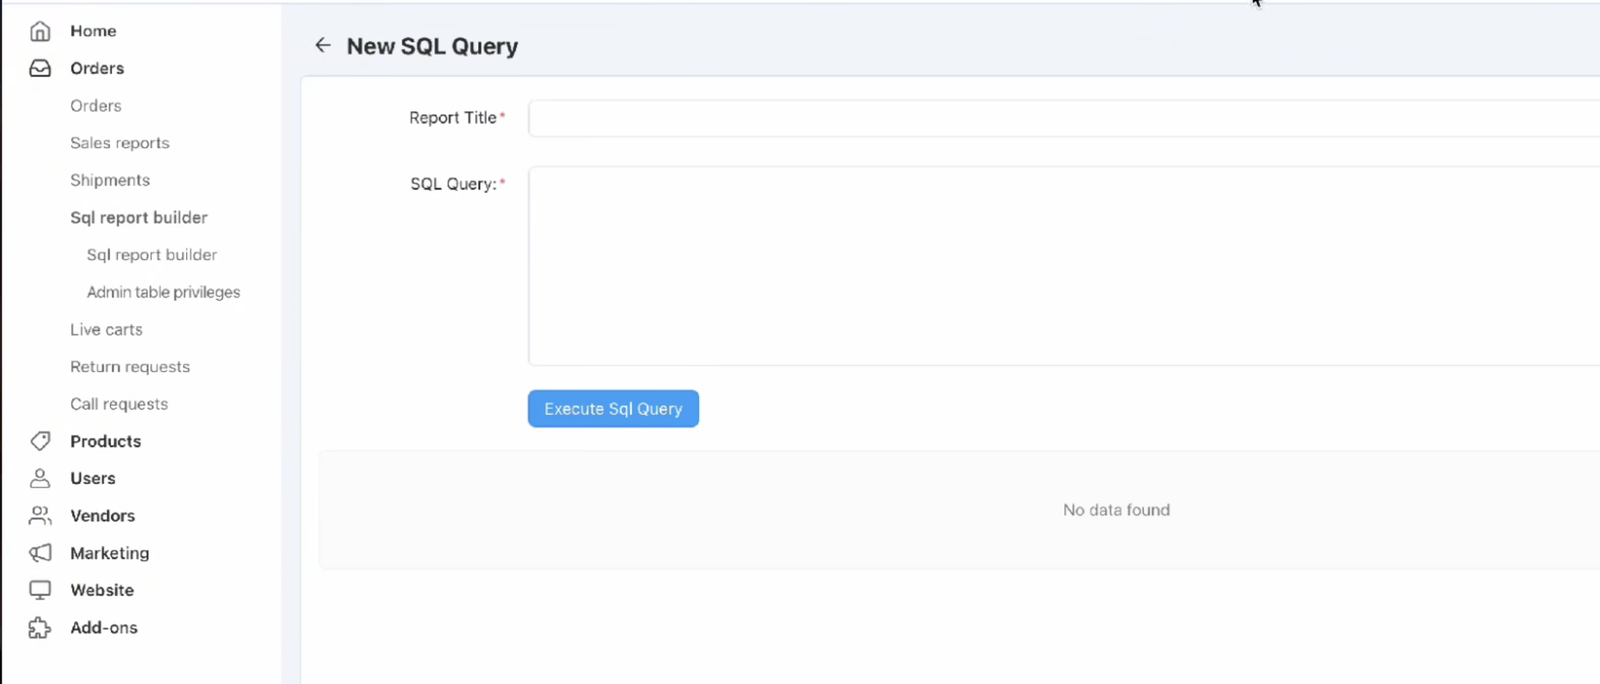The image size is (1600, 684).
Task: Open Call requests
Action: (119, 404)
